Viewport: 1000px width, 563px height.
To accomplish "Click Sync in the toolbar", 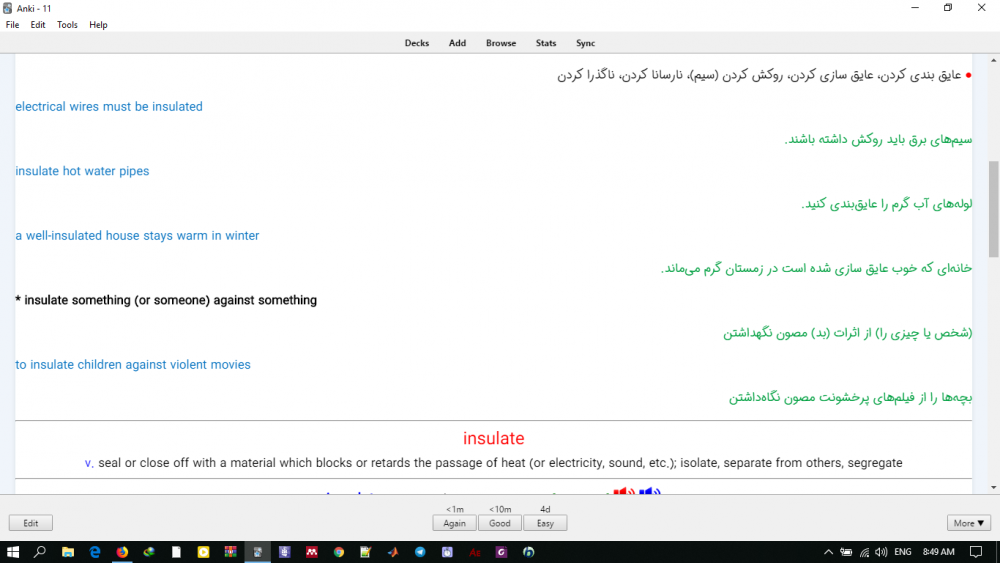I will (585, 43).
